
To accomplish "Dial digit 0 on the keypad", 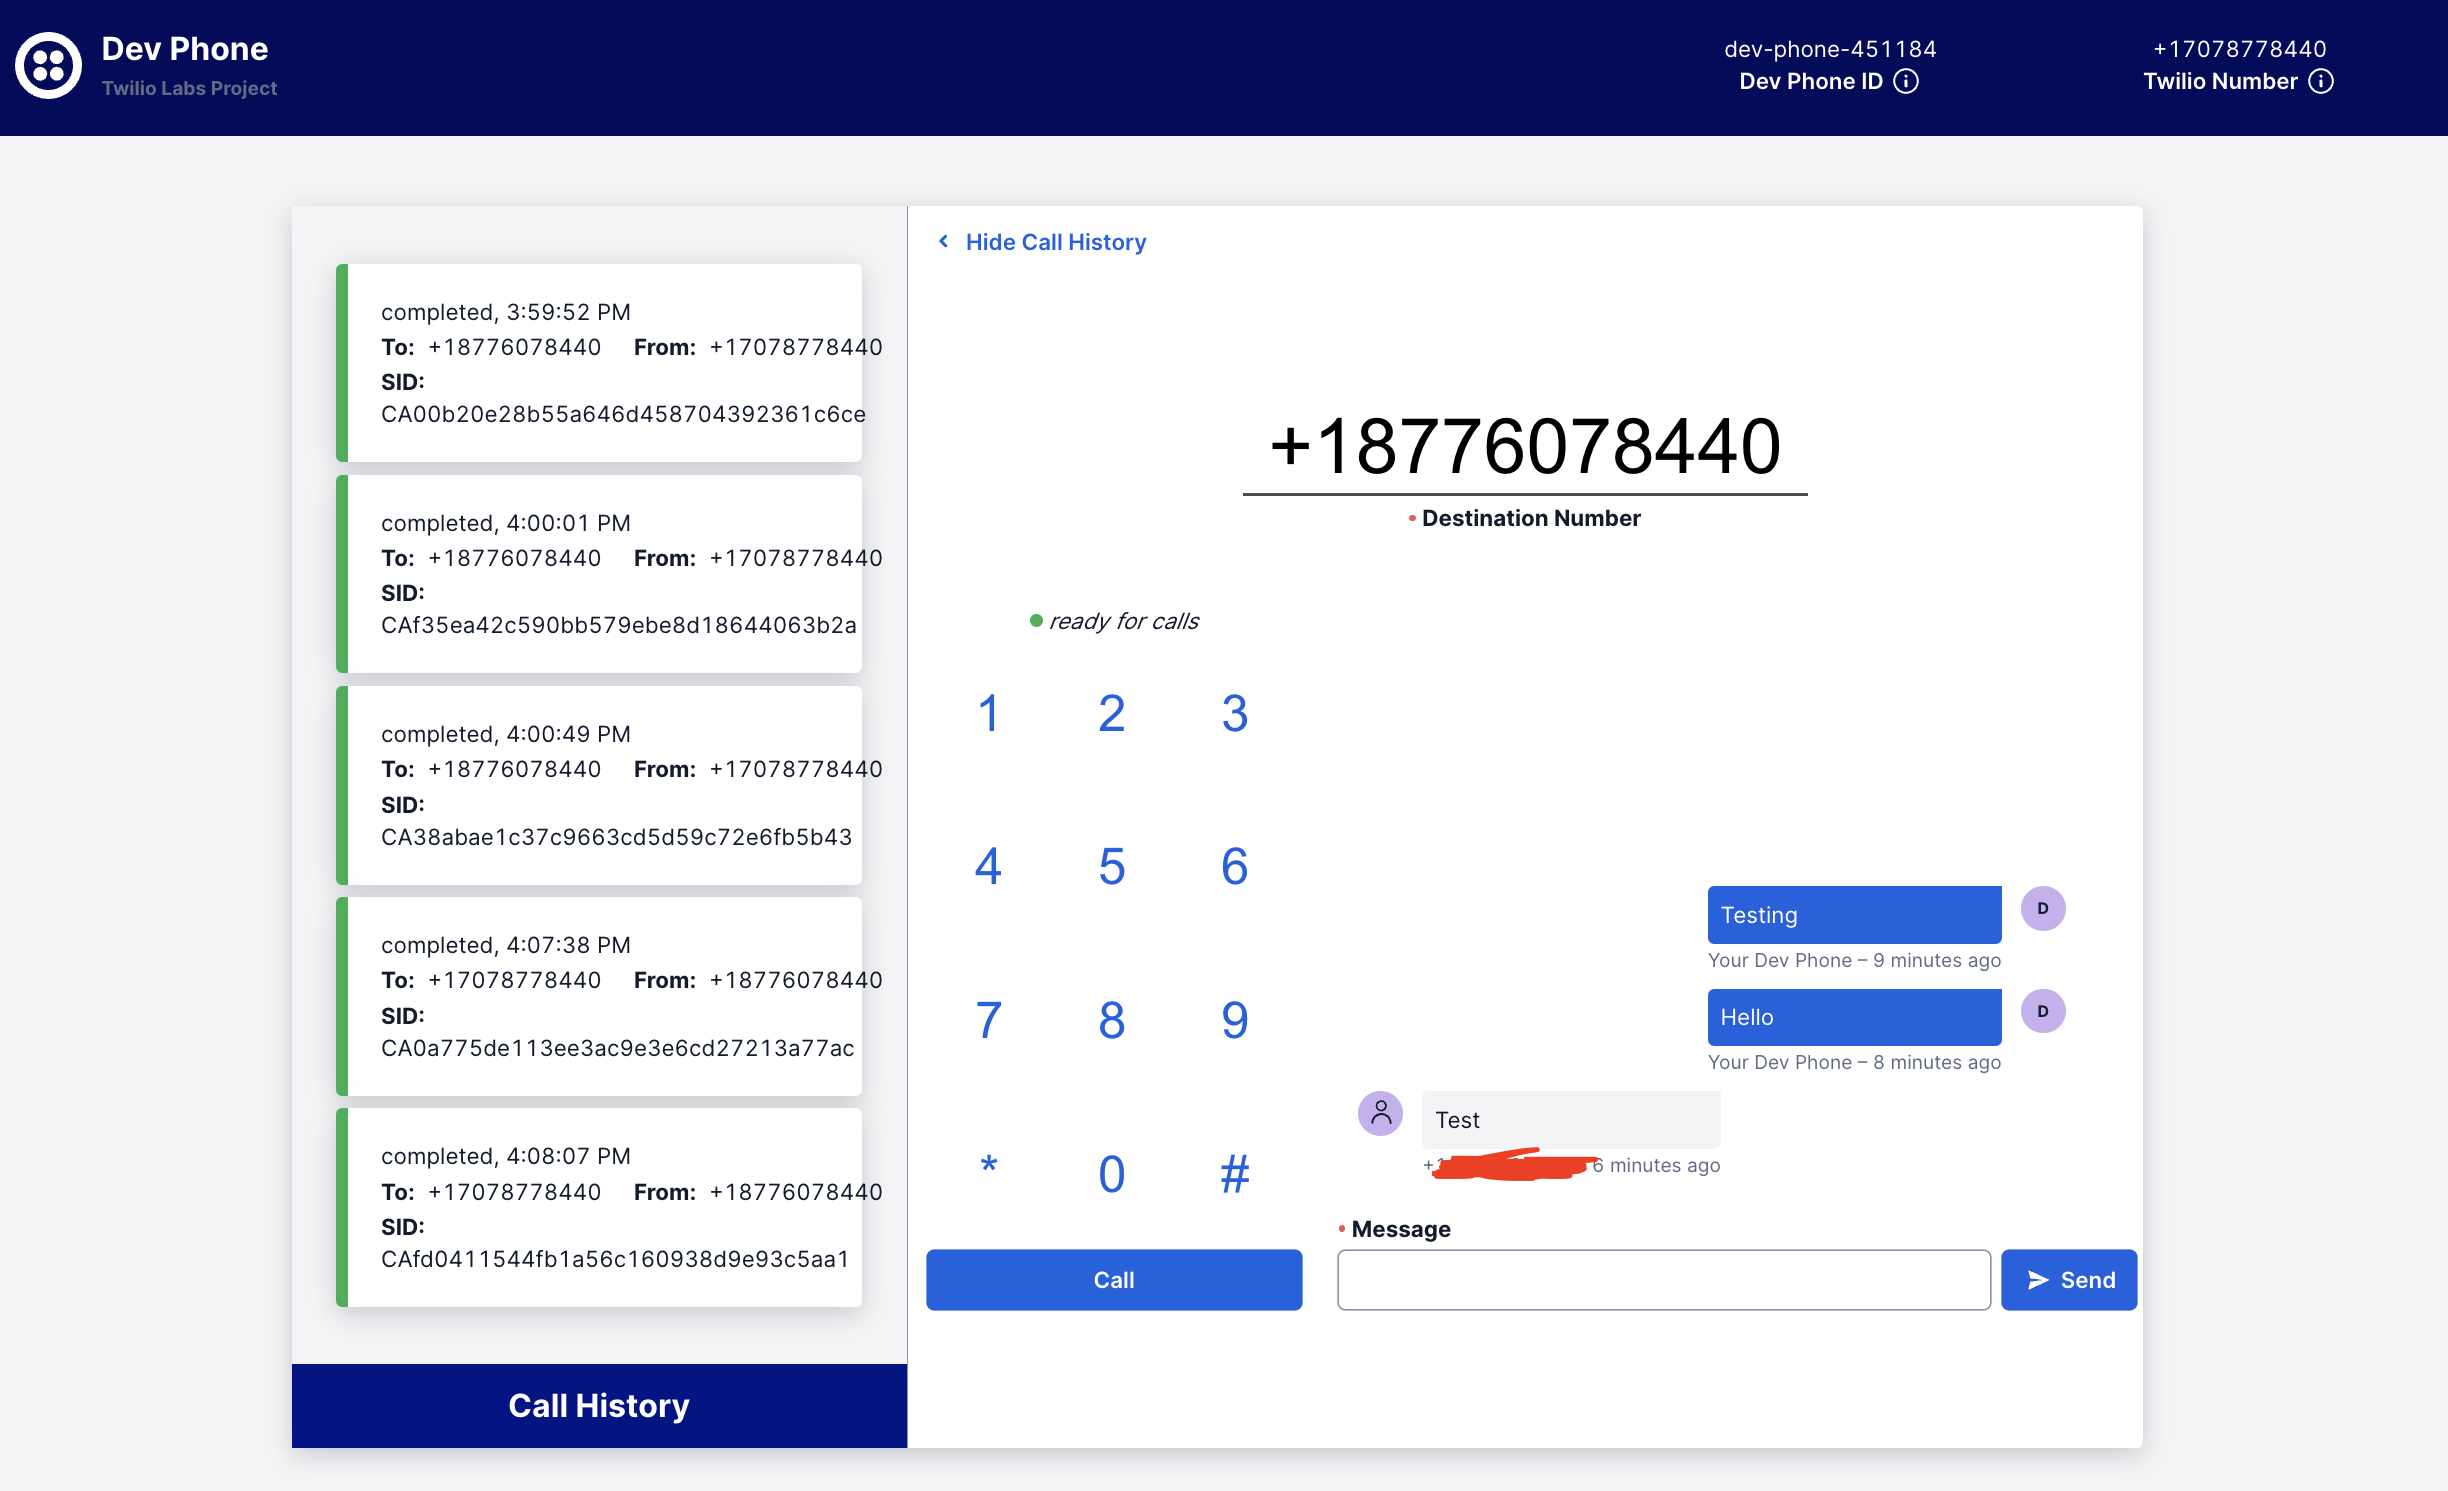I will pyautogui.click(x=1111, y=1174).
